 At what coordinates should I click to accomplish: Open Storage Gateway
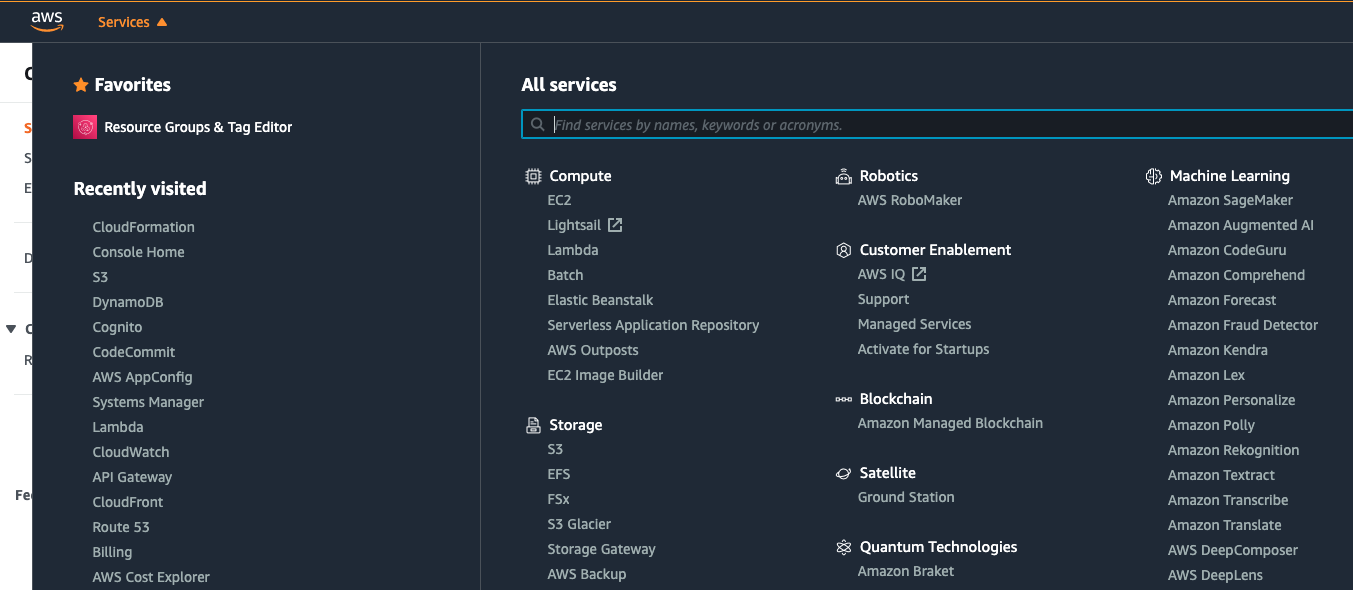tap(601, 549)
